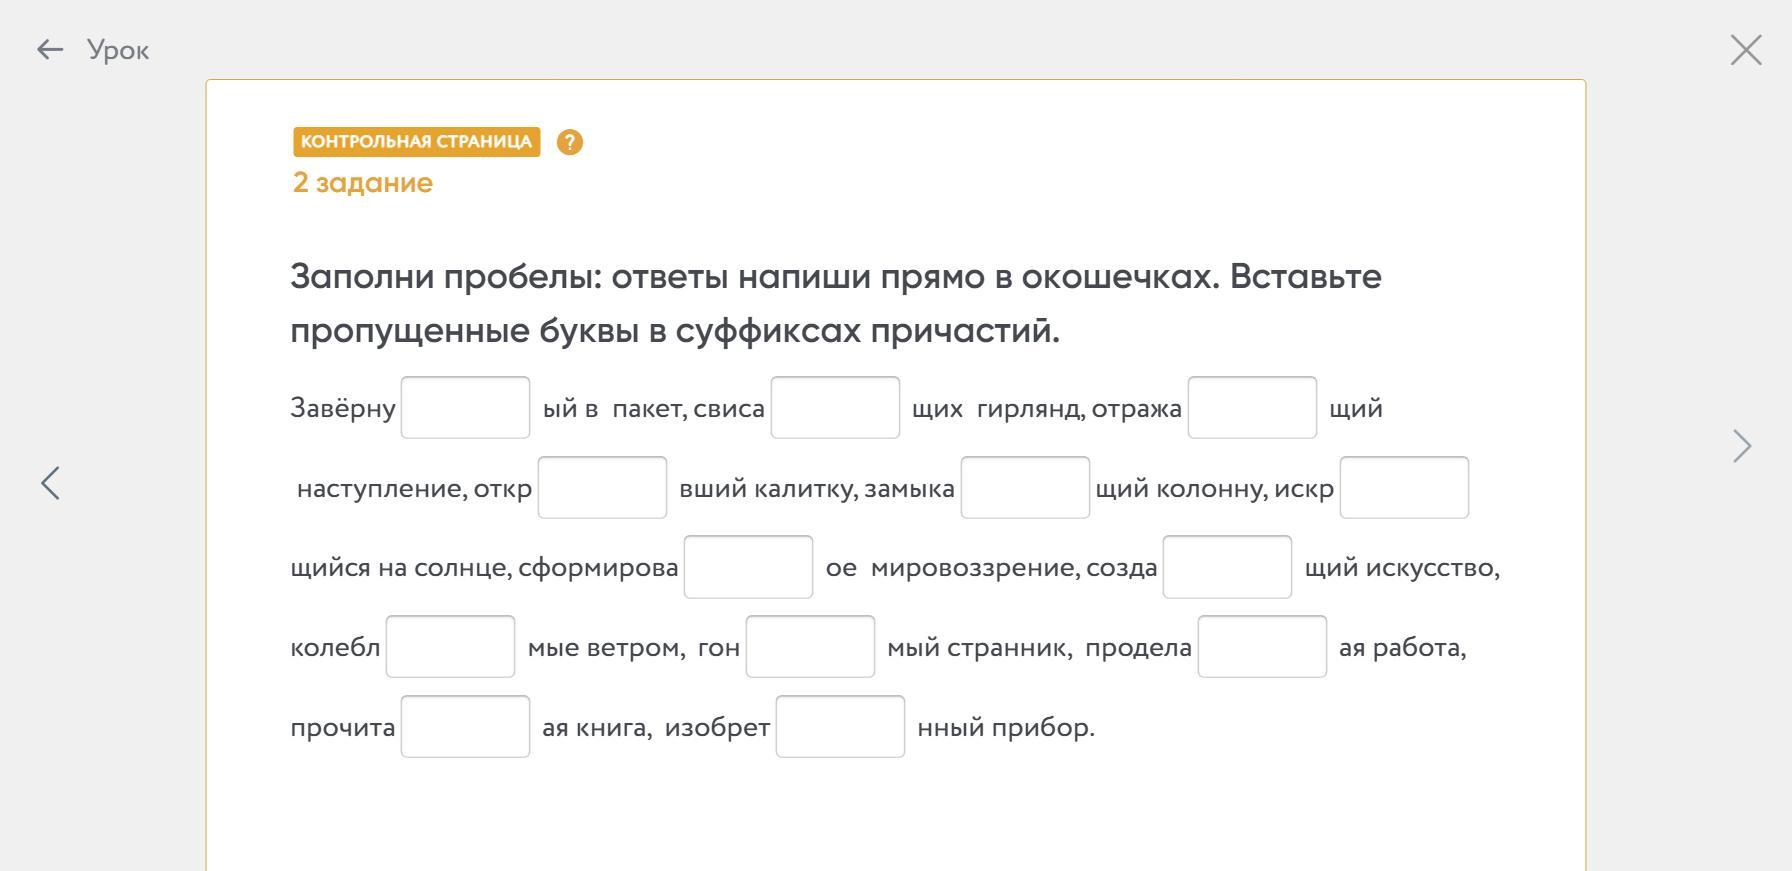
Task: Click the blank after "гон"
Action: click(x=810, y=647)
